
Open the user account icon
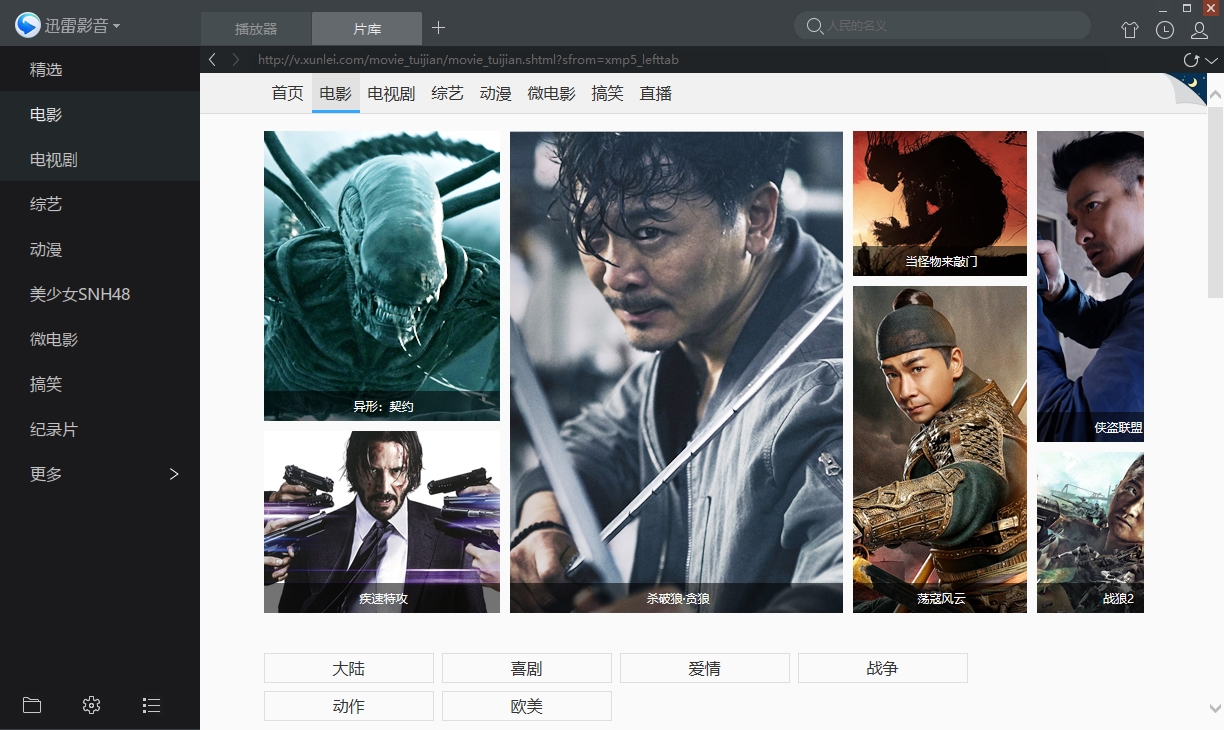(x=1200, y=30)
